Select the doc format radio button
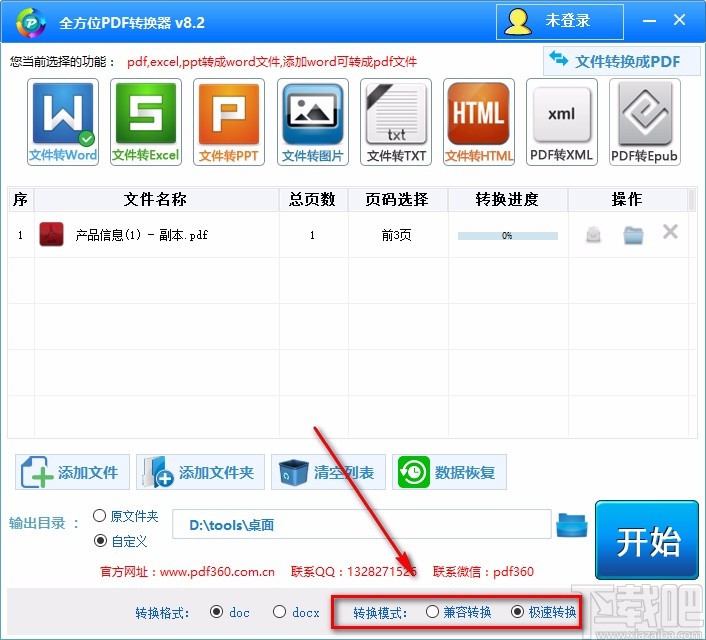 217,612
